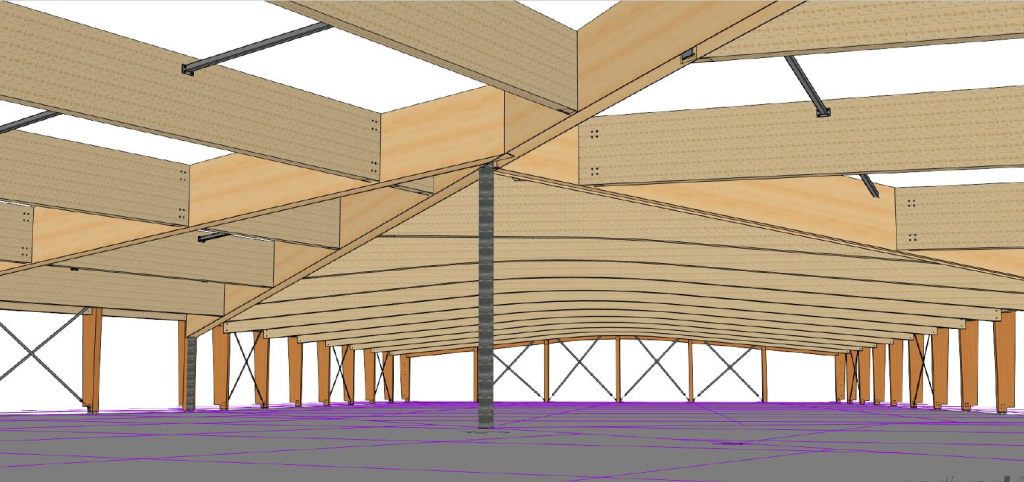This screenshot has height=482, width=1024.
Task: Select the leftmost timber post
Action: (92, 358)
